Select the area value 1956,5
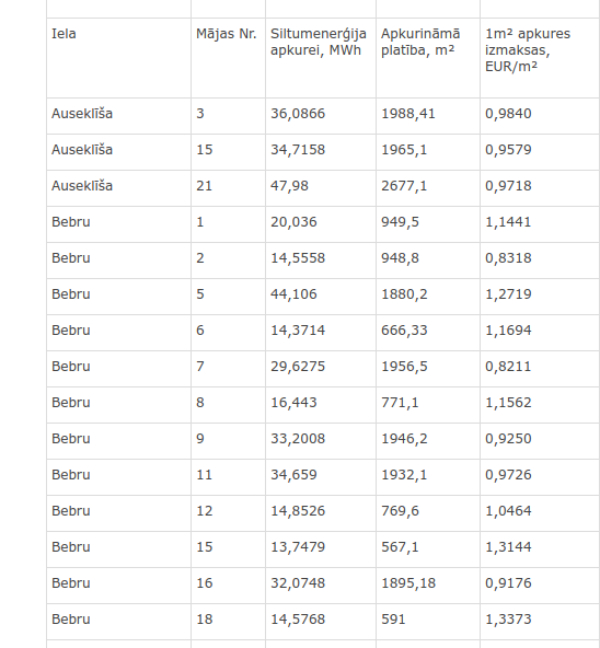Viewport: 600px width, 648px height. pyautogui.click(x=404, y=366)
